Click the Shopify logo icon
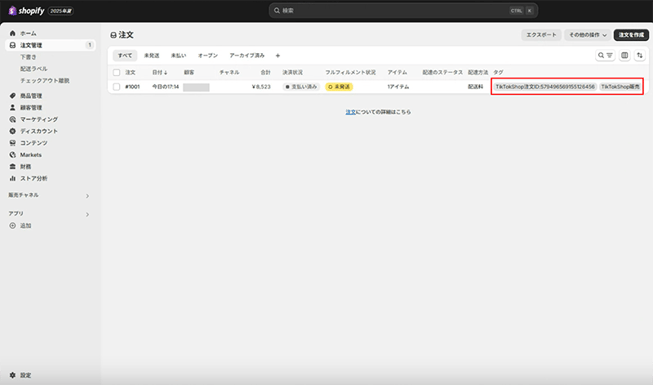Image resolution: width=653 pixels, height=385 pixels. pyautogui.click(x=12, y=11)
